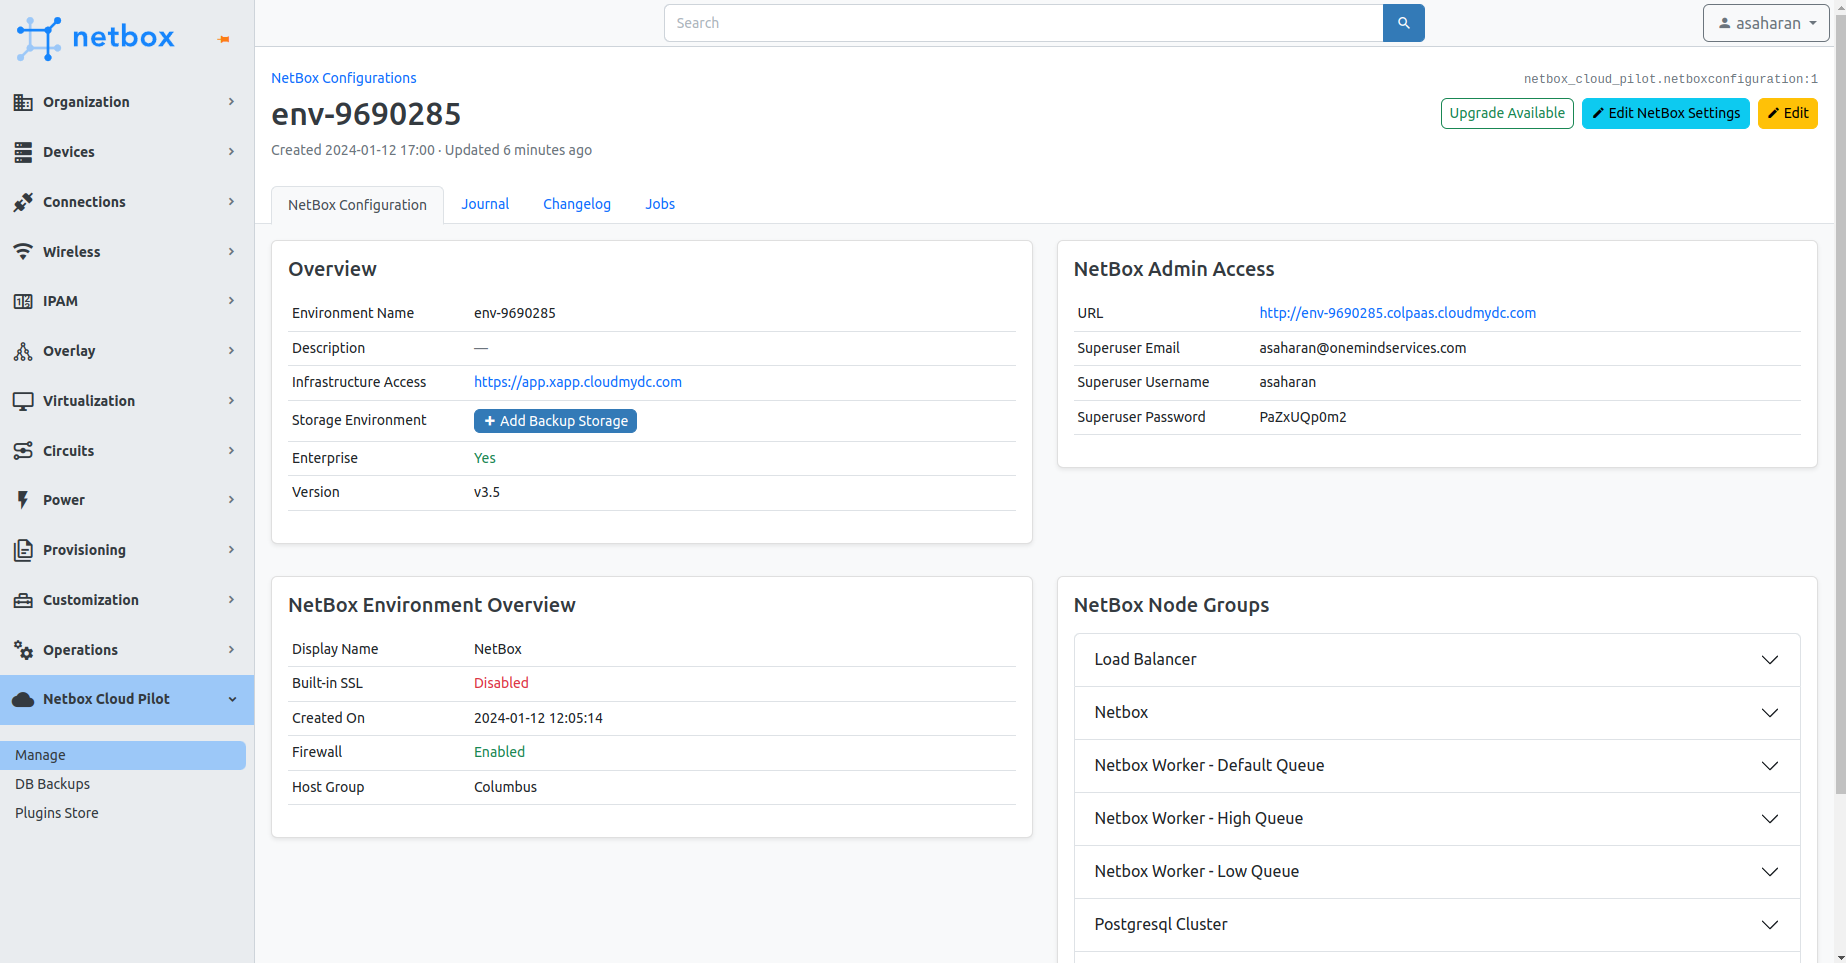Click the IPAM counter icon

(x=23, y=301)
